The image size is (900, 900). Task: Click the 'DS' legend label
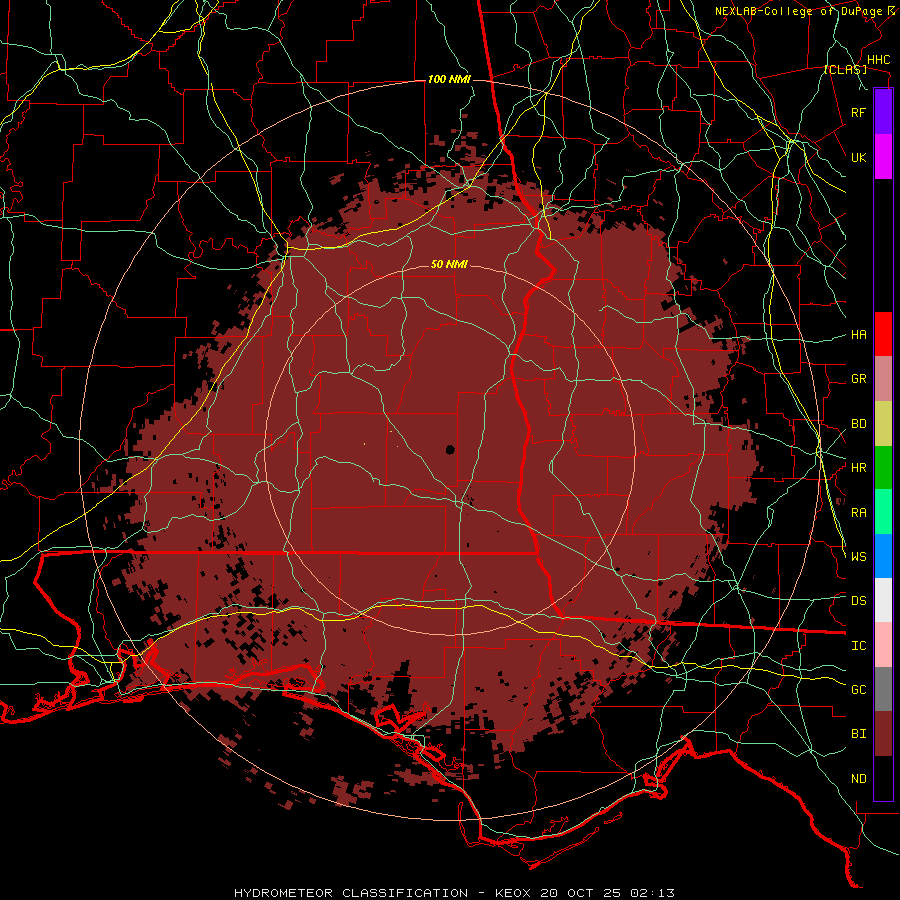tap(858, 601)
